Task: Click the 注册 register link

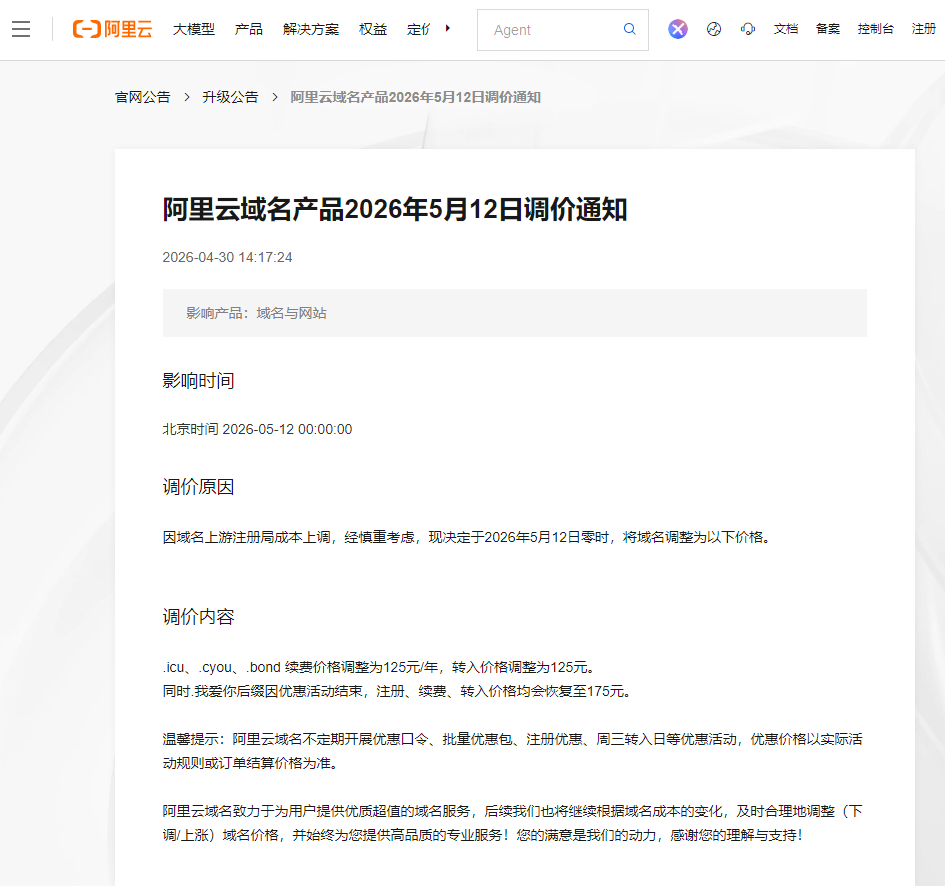Action: point(924,29)
